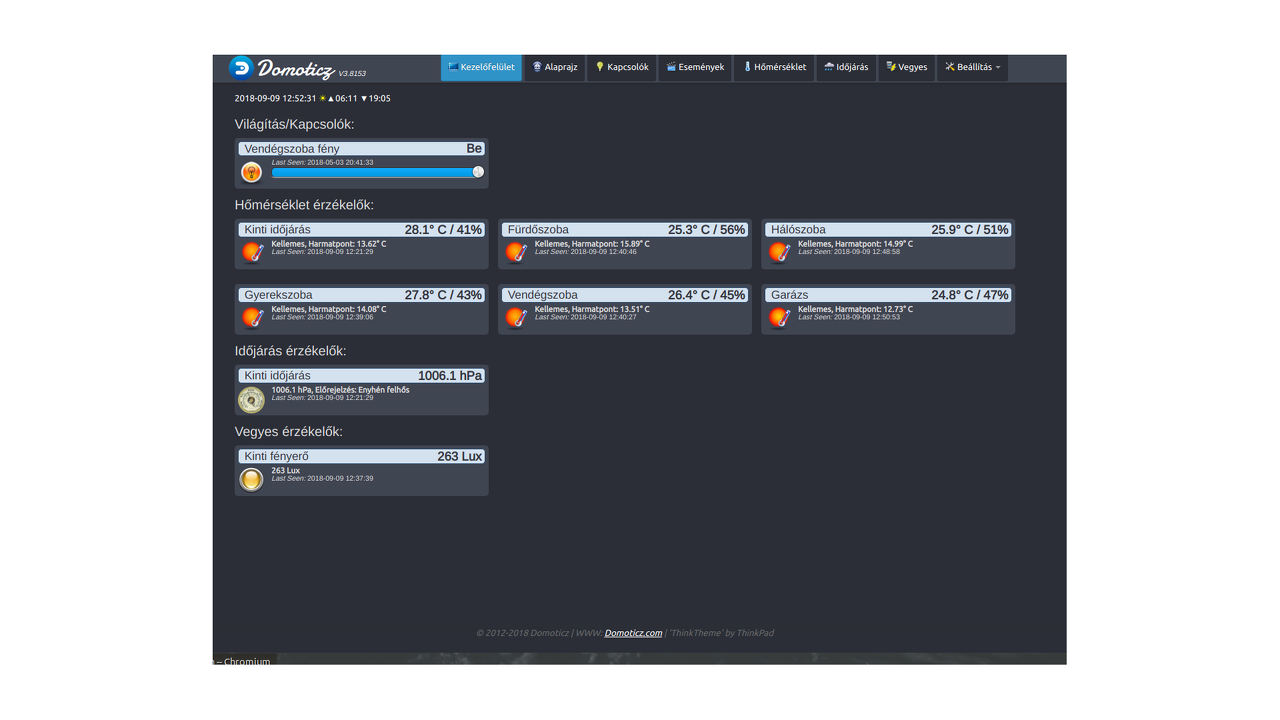Click the Kinti fényerő lux sensor icon
The width and height of the screenshot is (1280, 720).
(x=251, y=480)
